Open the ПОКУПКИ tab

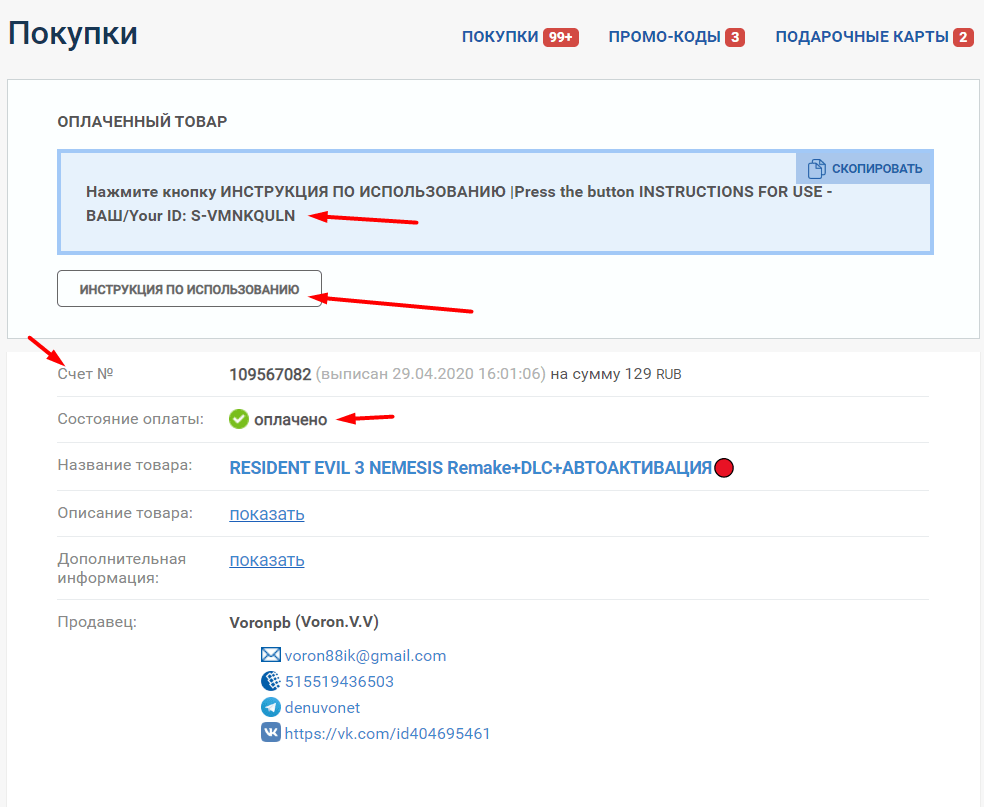pyautogui.click(x=500, y=37)
